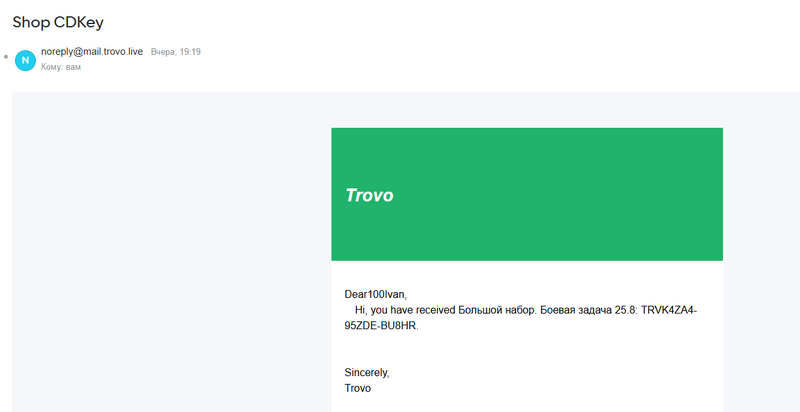Click the "95ZDE-BU8HR." key code ending
Viewport: 800px width, 412px height.
tap(381, 326)
